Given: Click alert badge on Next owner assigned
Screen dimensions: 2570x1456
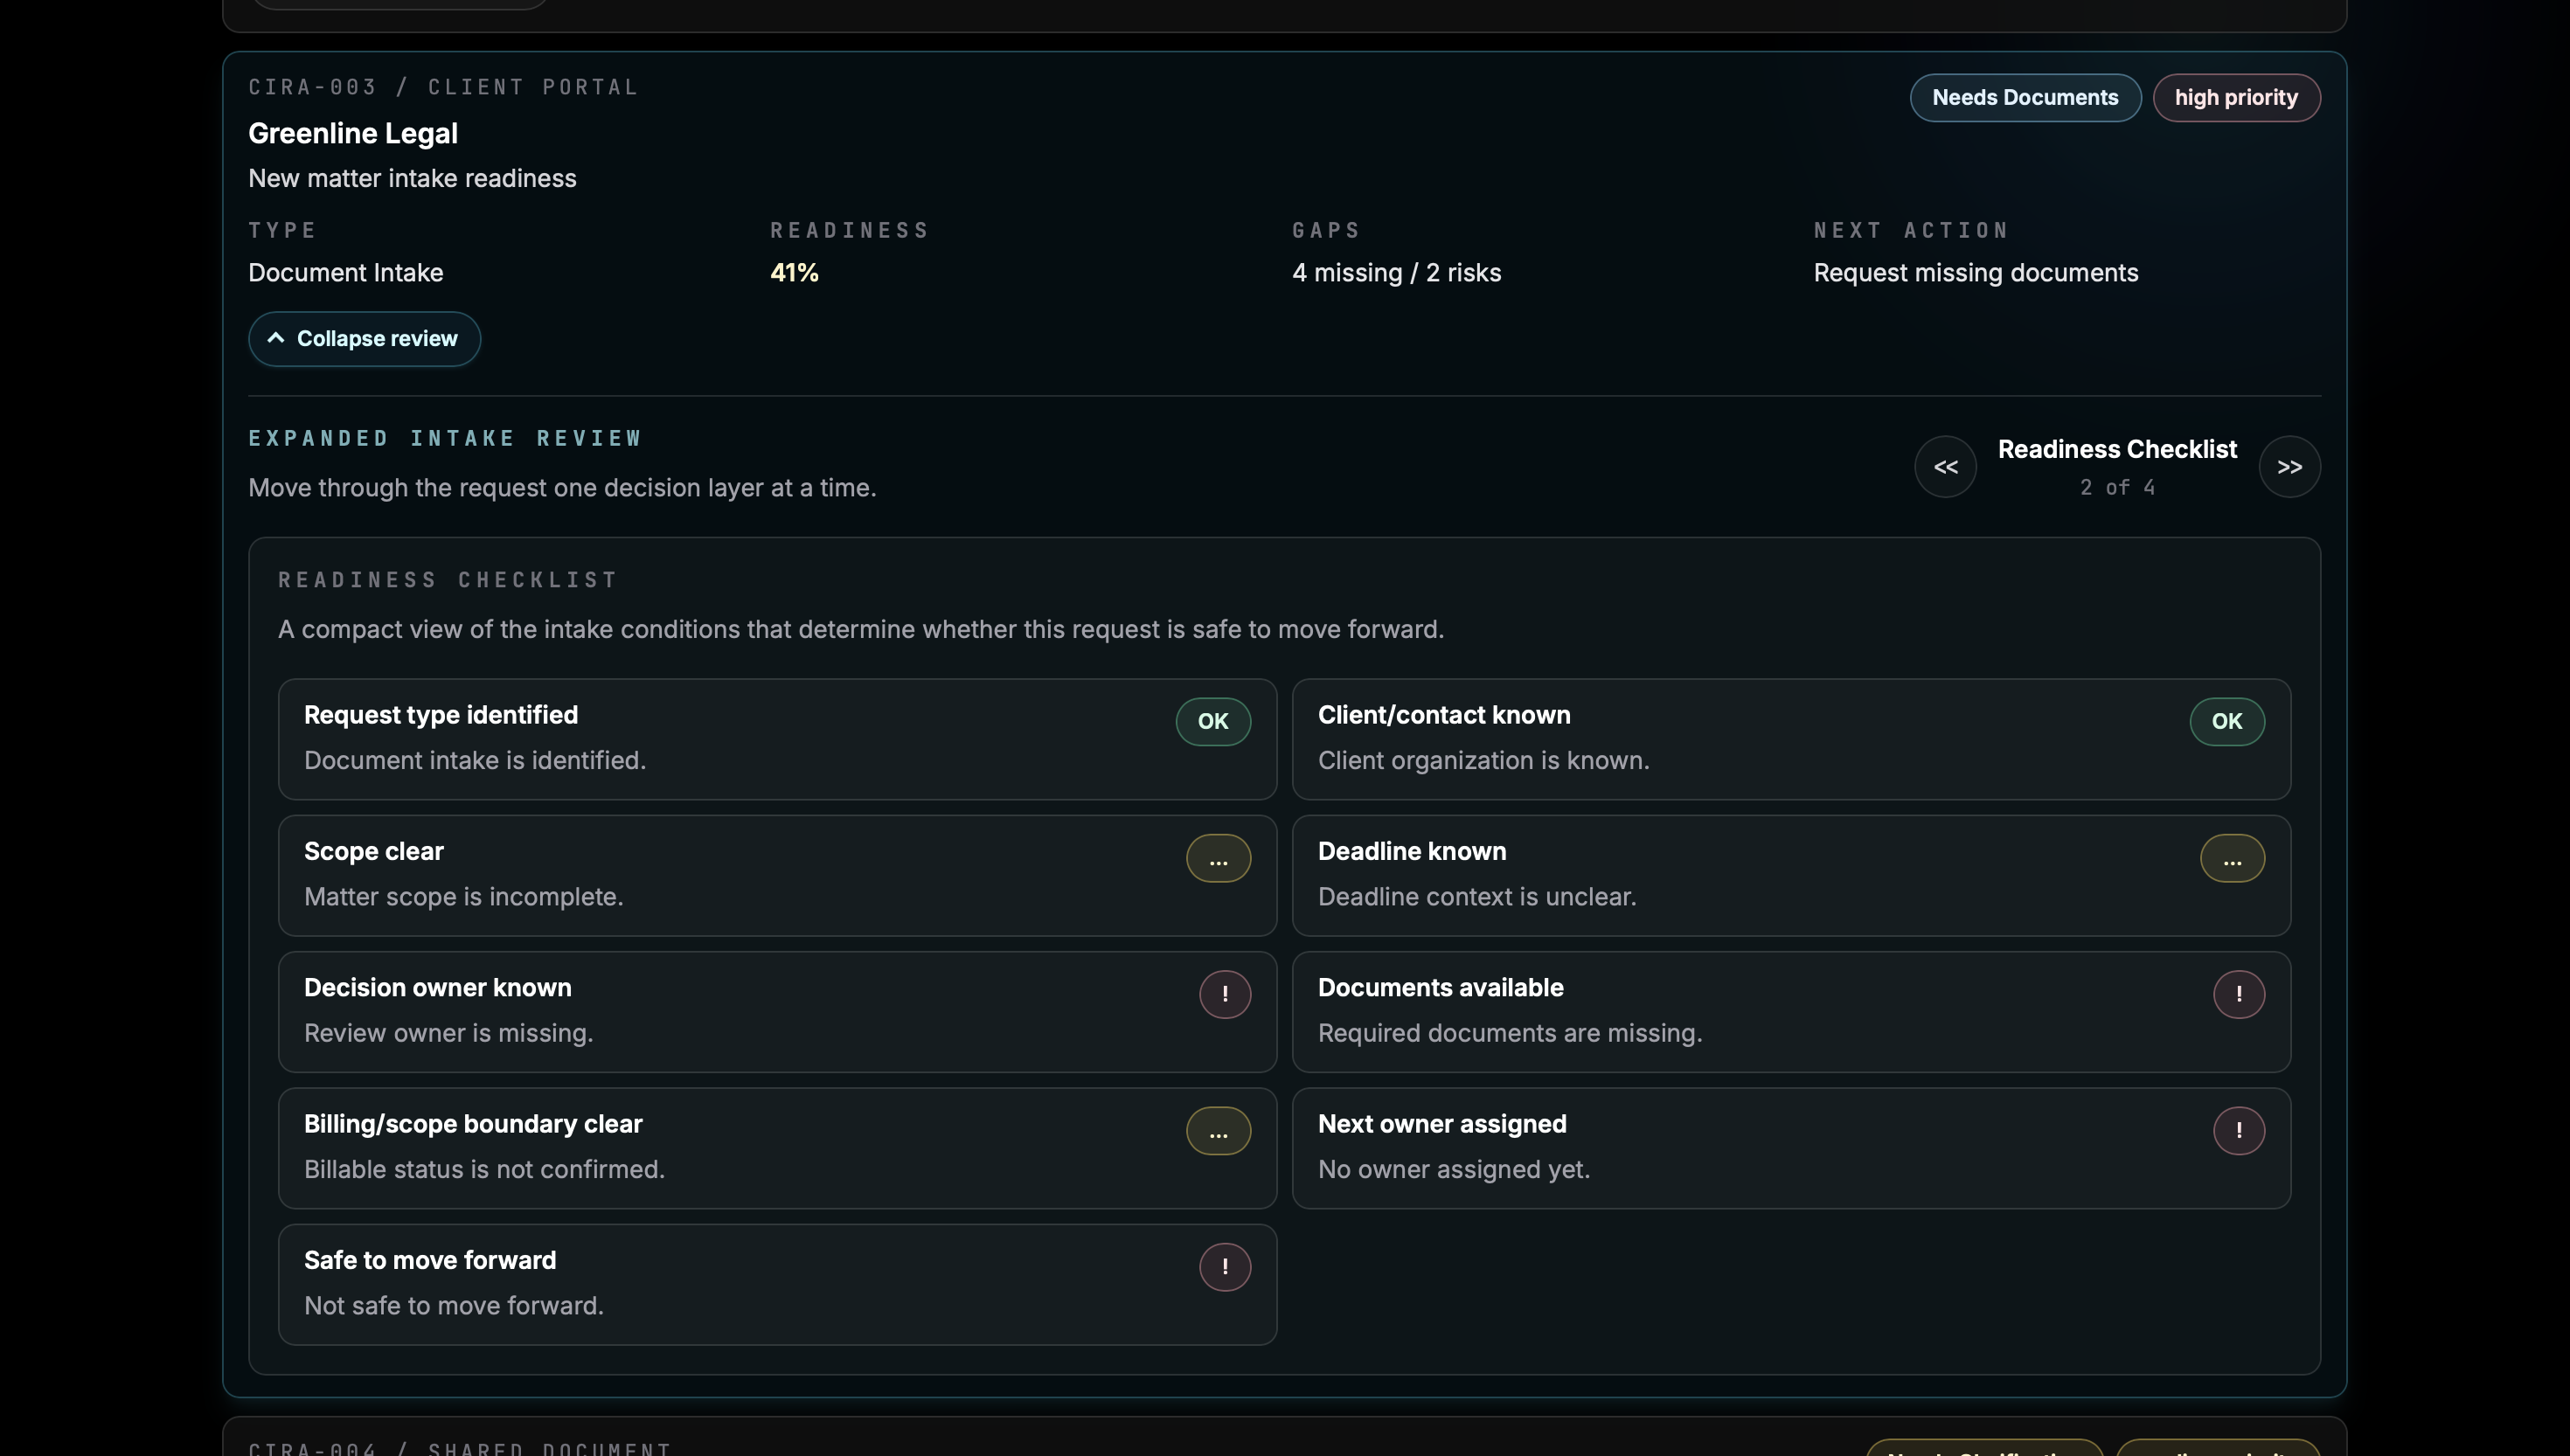Looking at the screenshot, I should 2239,1131.
